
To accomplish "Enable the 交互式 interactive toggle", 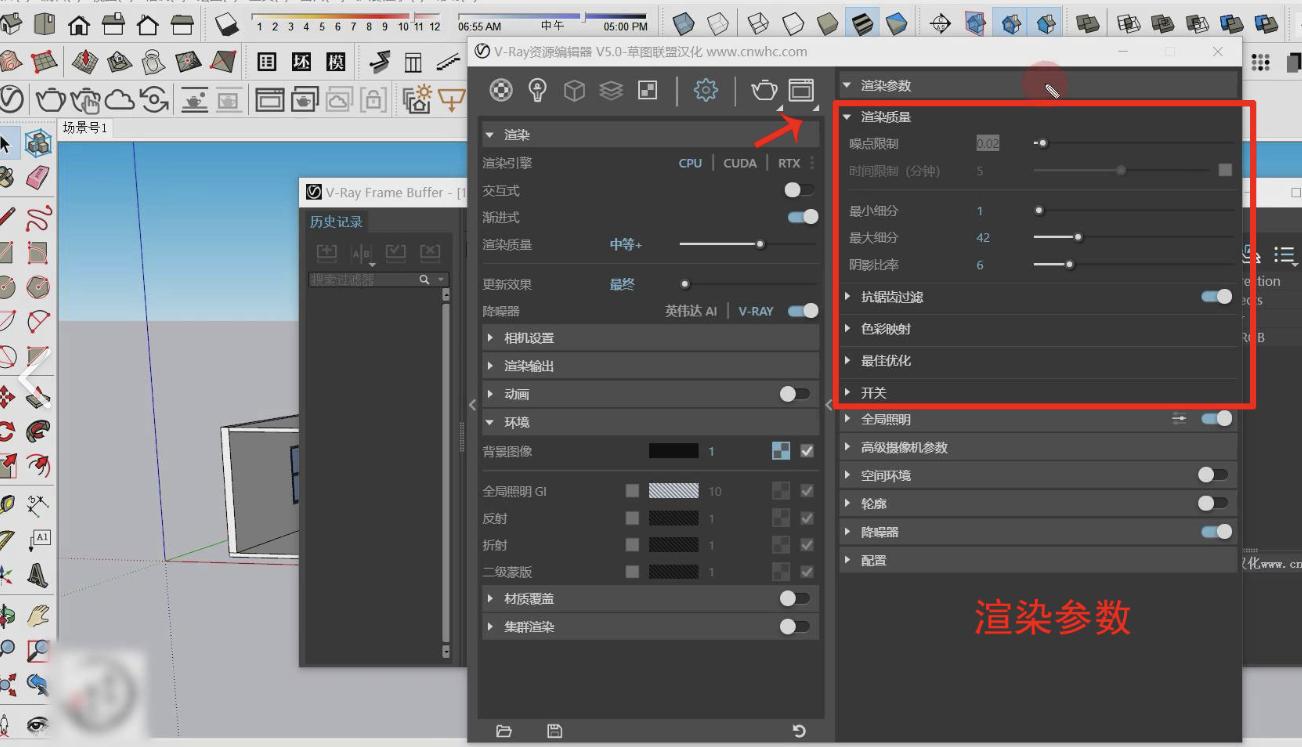I will click(x=798, y=190).
